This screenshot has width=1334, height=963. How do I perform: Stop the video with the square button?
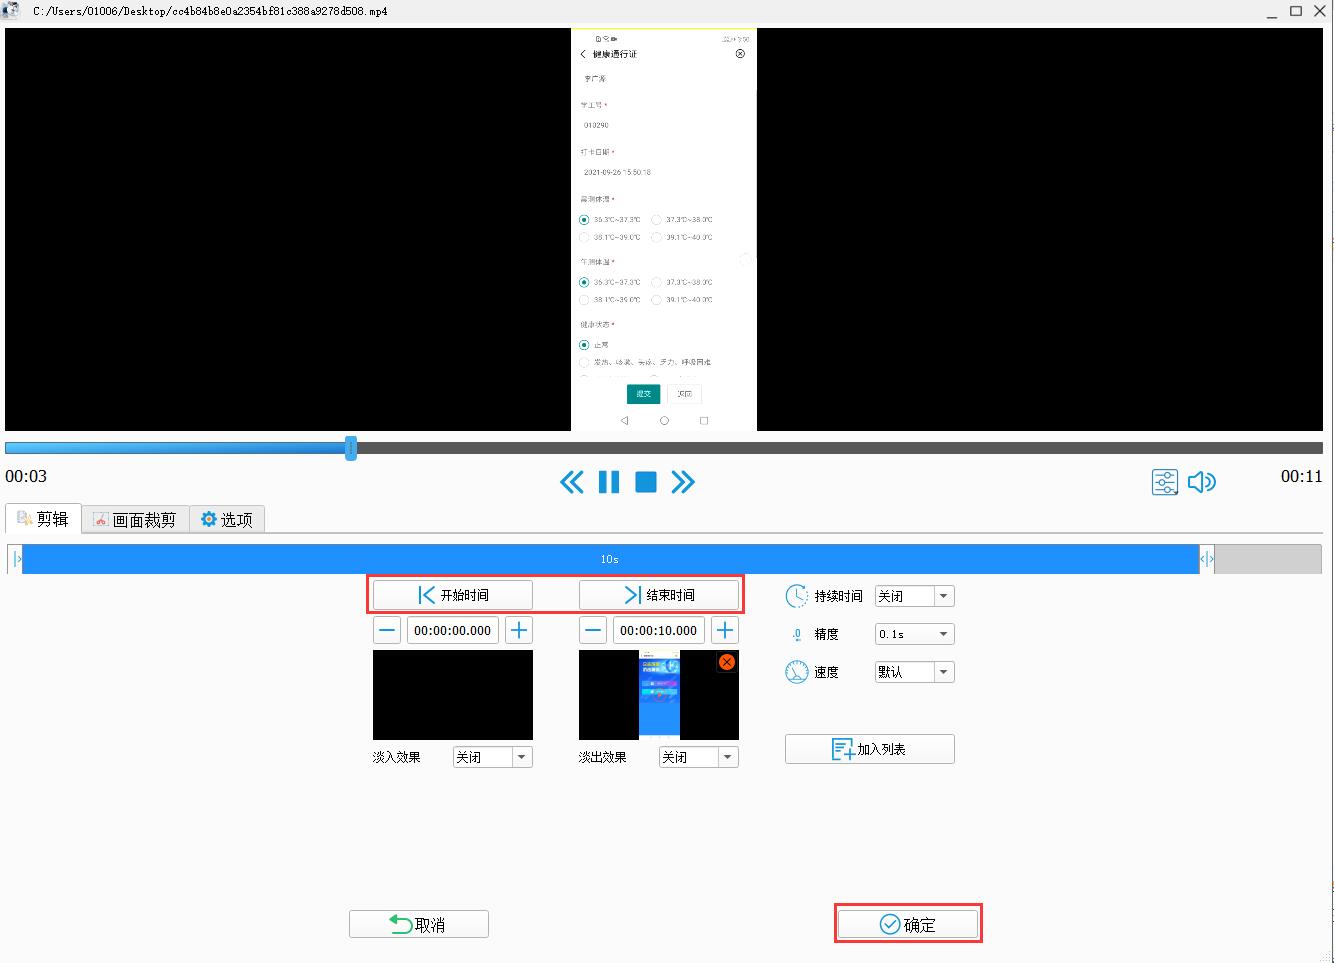point(646,483)
